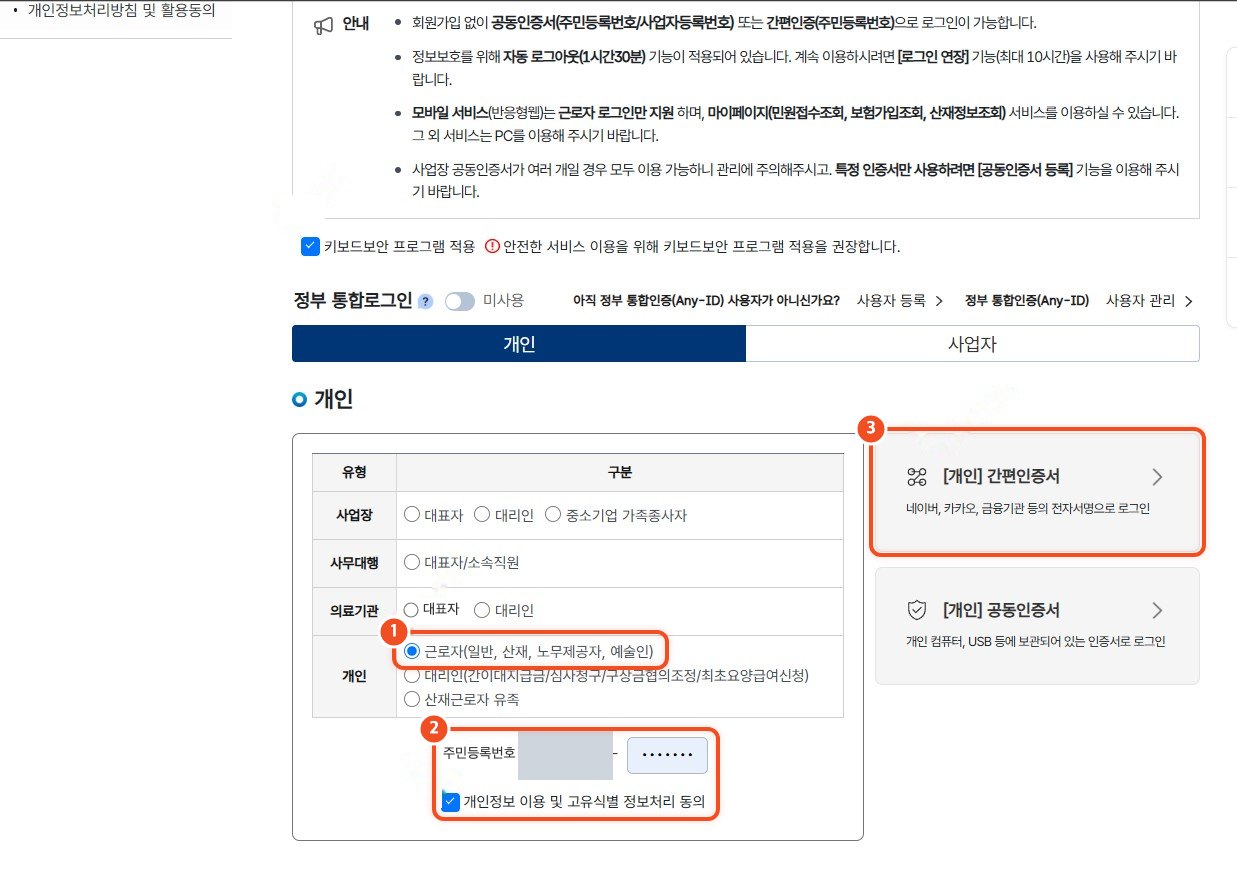Click the red warning icon beside keyboard security
The height and width of the screenshot is (870, 1237).
click(492, 246)
